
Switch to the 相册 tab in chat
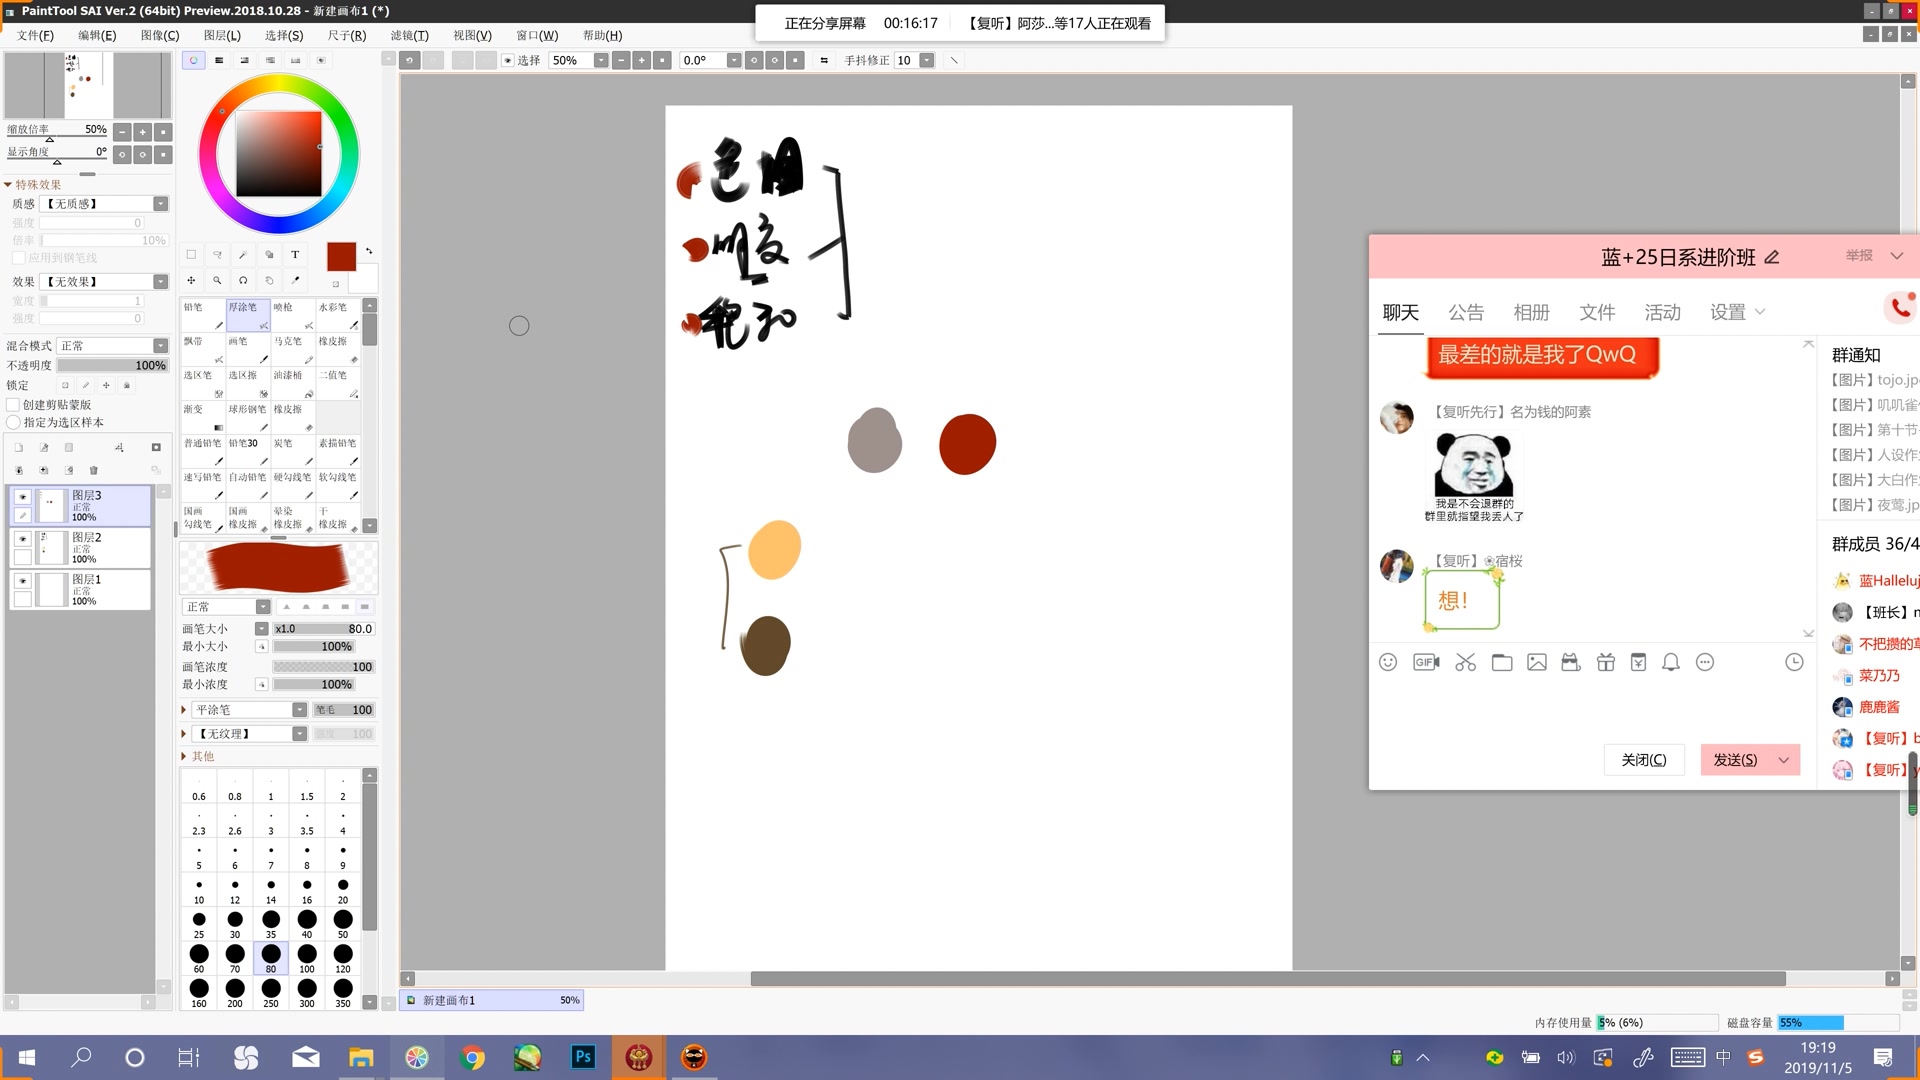coord(1531,312)
